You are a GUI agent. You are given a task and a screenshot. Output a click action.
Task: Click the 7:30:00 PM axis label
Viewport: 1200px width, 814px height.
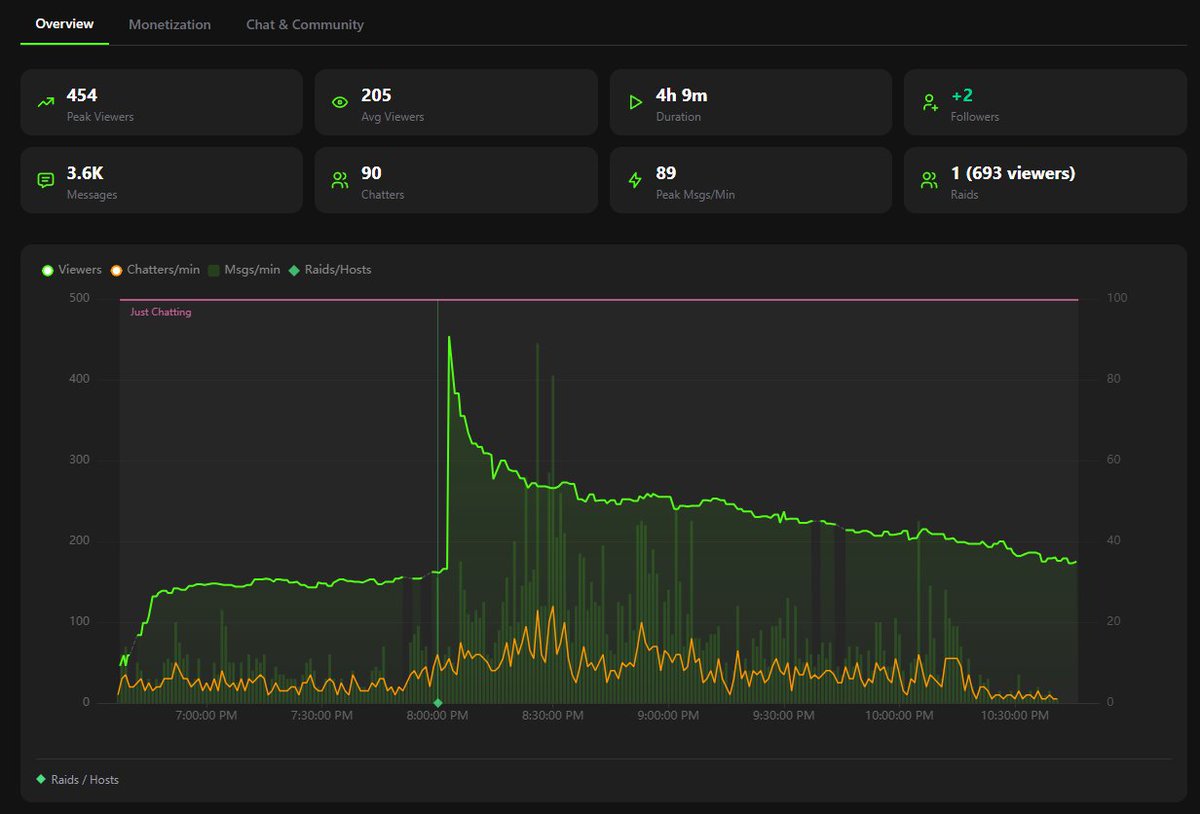point(321,716)
